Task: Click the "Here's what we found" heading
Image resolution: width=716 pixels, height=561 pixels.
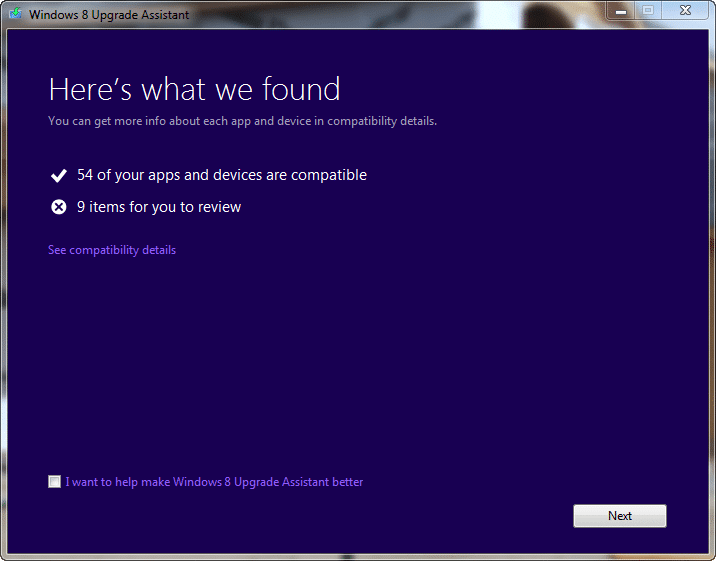Action: [195, 89]
